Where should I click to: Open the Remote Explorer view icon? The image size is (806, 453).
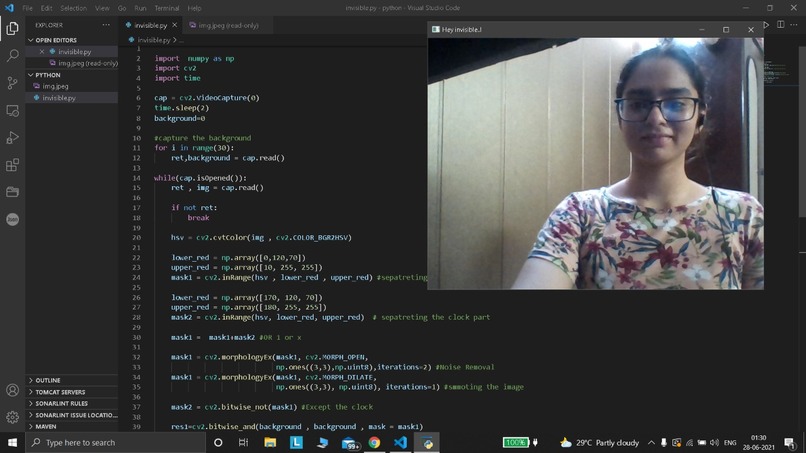point(12,111)
